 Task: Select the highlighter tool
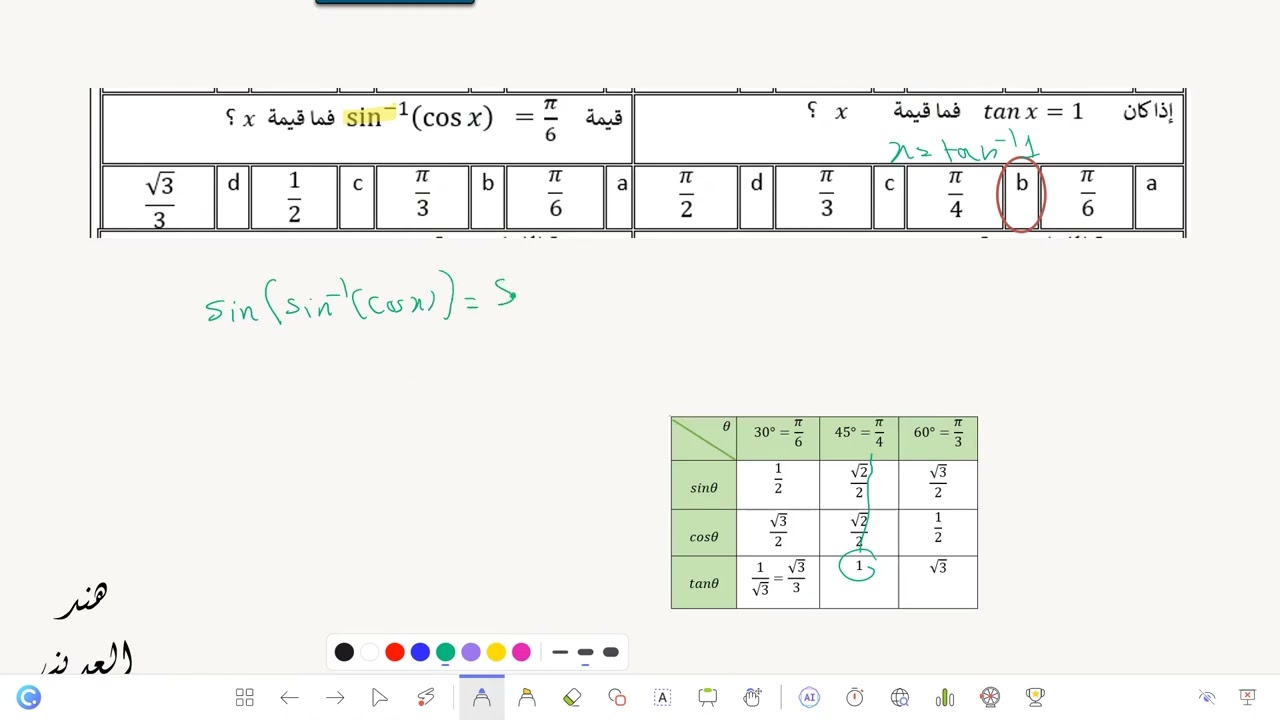tap(527, 698)
